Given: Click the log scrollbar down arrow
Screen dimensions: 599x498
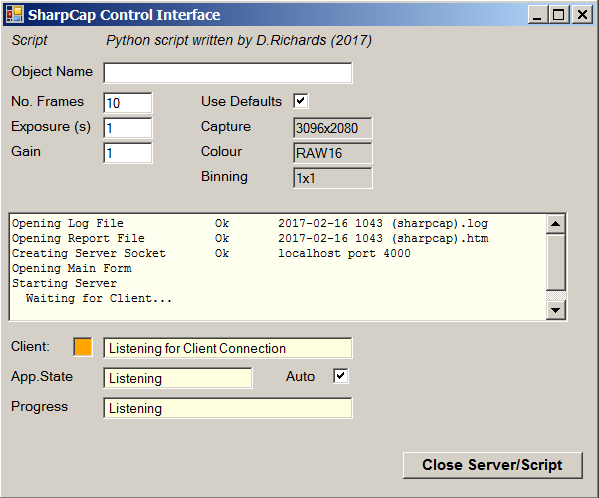Looking at the screenshot, I should 555,310.
